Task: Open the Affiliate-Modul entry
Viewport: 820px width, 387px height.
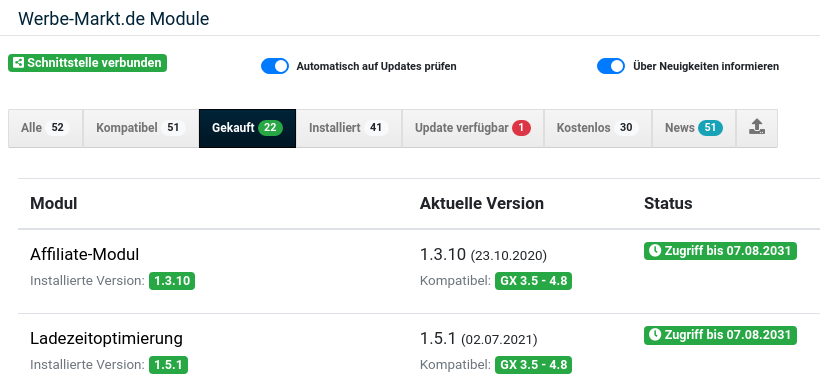Action: tap(85, 255)
